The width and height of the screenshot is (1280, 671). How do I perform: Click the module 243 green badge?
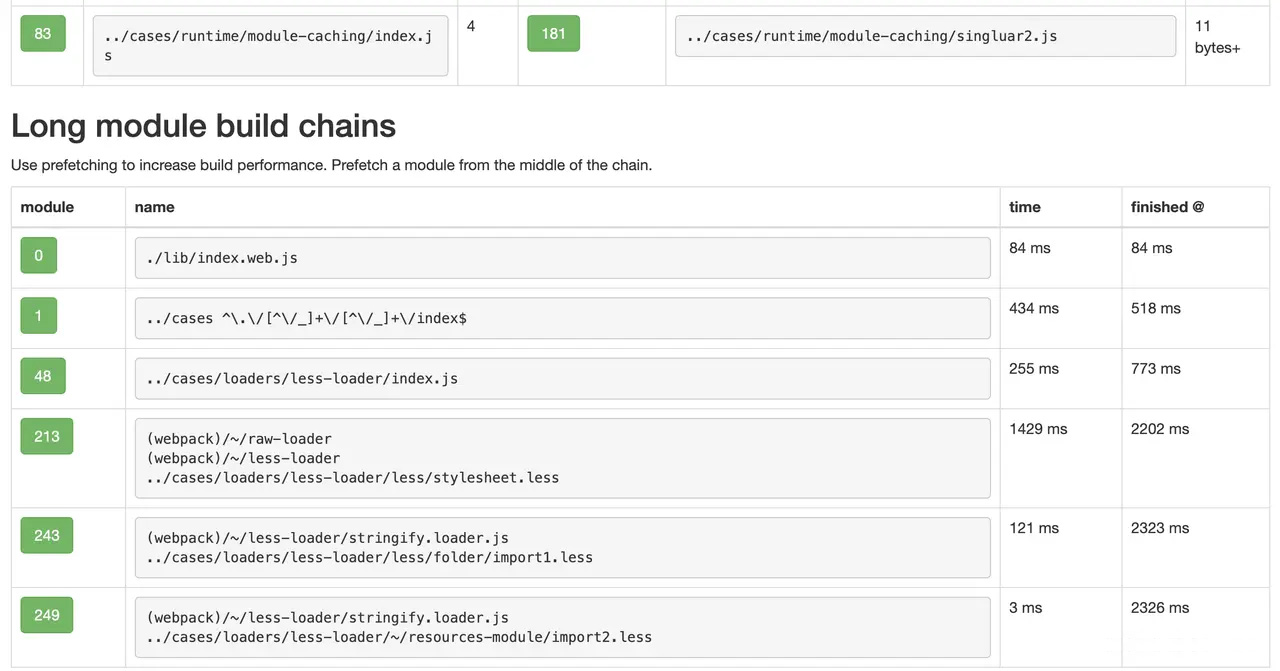click(46, 535)
